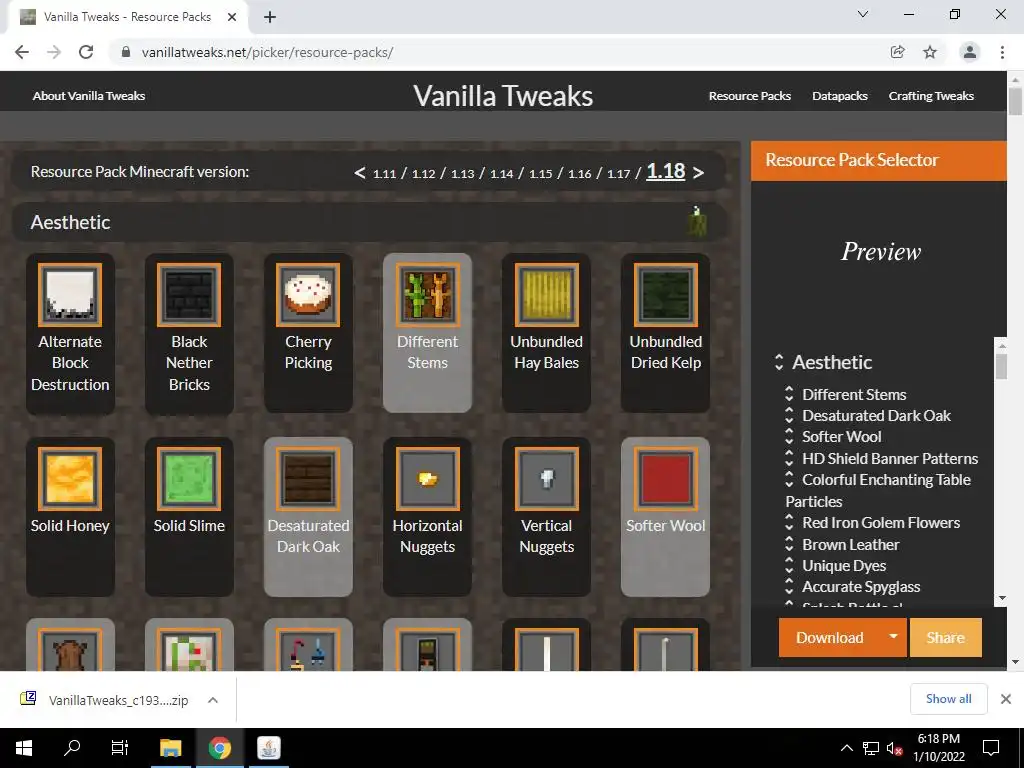1024x768 pixels.
Task: Reorder Brown Leather using its arrows
Action: coord(789,544)
